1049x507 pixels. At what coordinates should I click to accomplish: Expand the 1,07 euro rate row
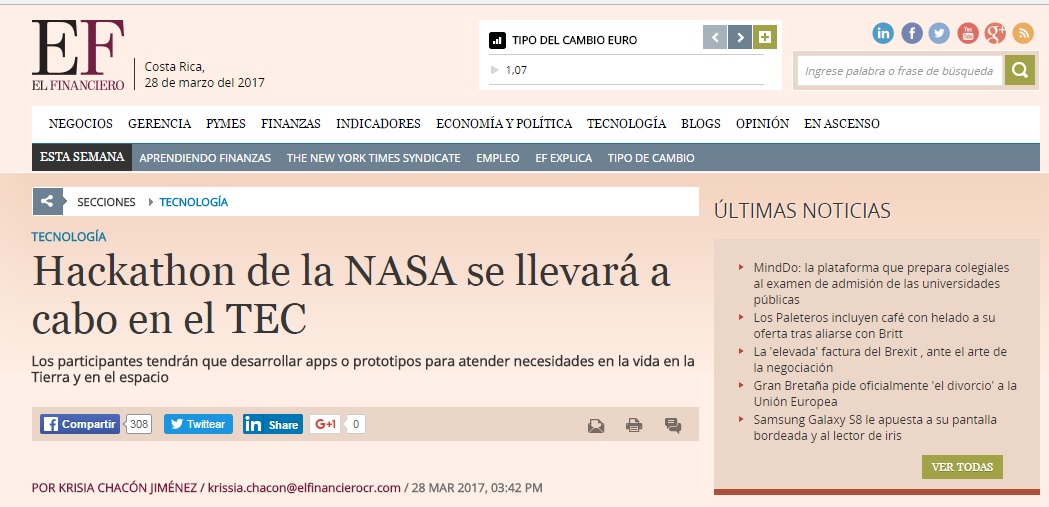494,70
